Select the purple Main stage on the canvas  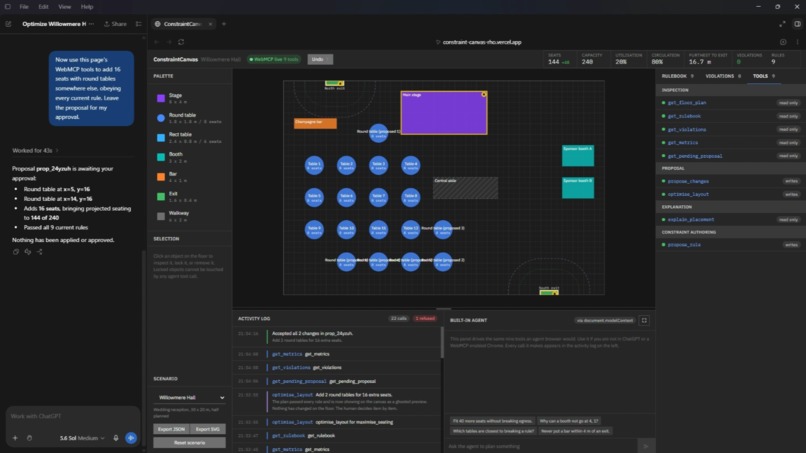(444, 113)
